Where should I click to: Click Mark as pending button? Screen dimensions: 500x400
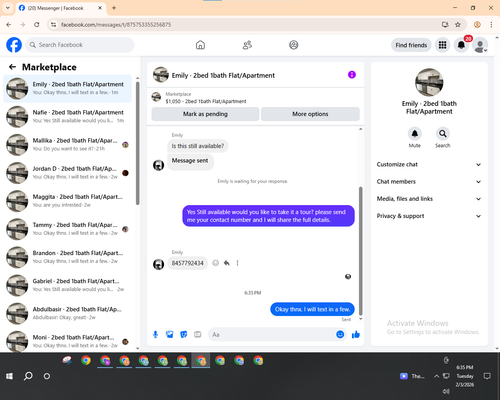click(205, 114)
